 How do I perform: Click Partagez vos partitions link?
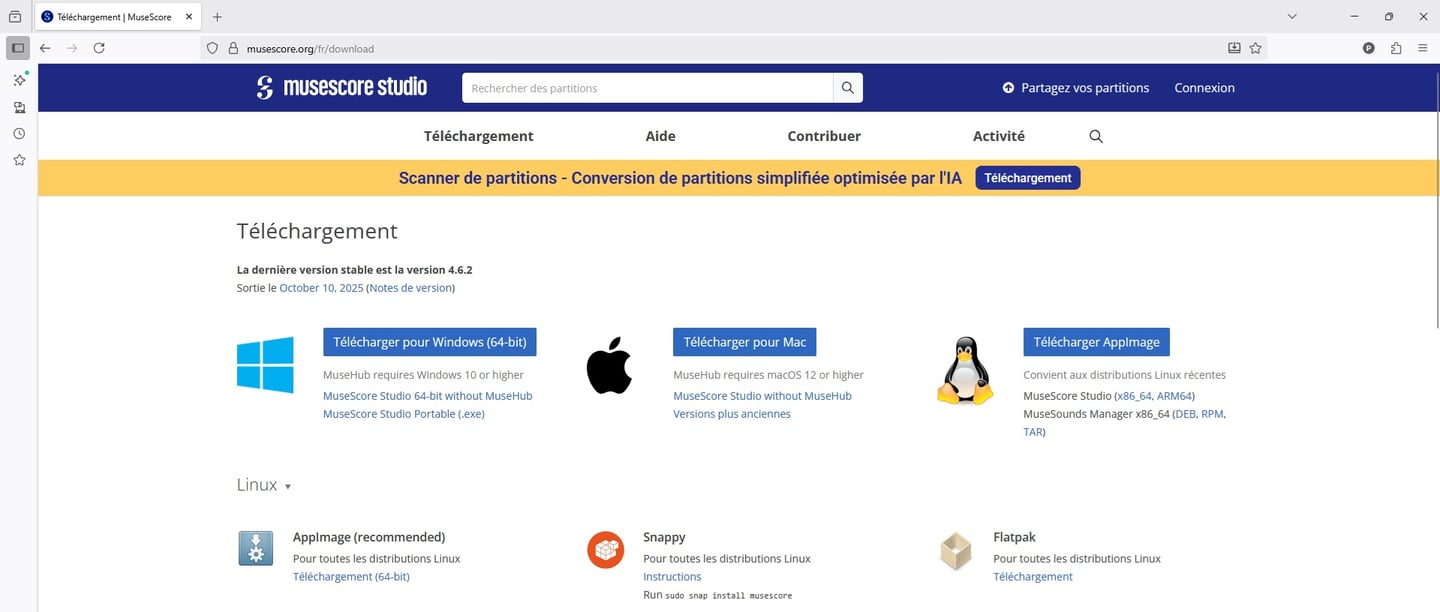1076,88
